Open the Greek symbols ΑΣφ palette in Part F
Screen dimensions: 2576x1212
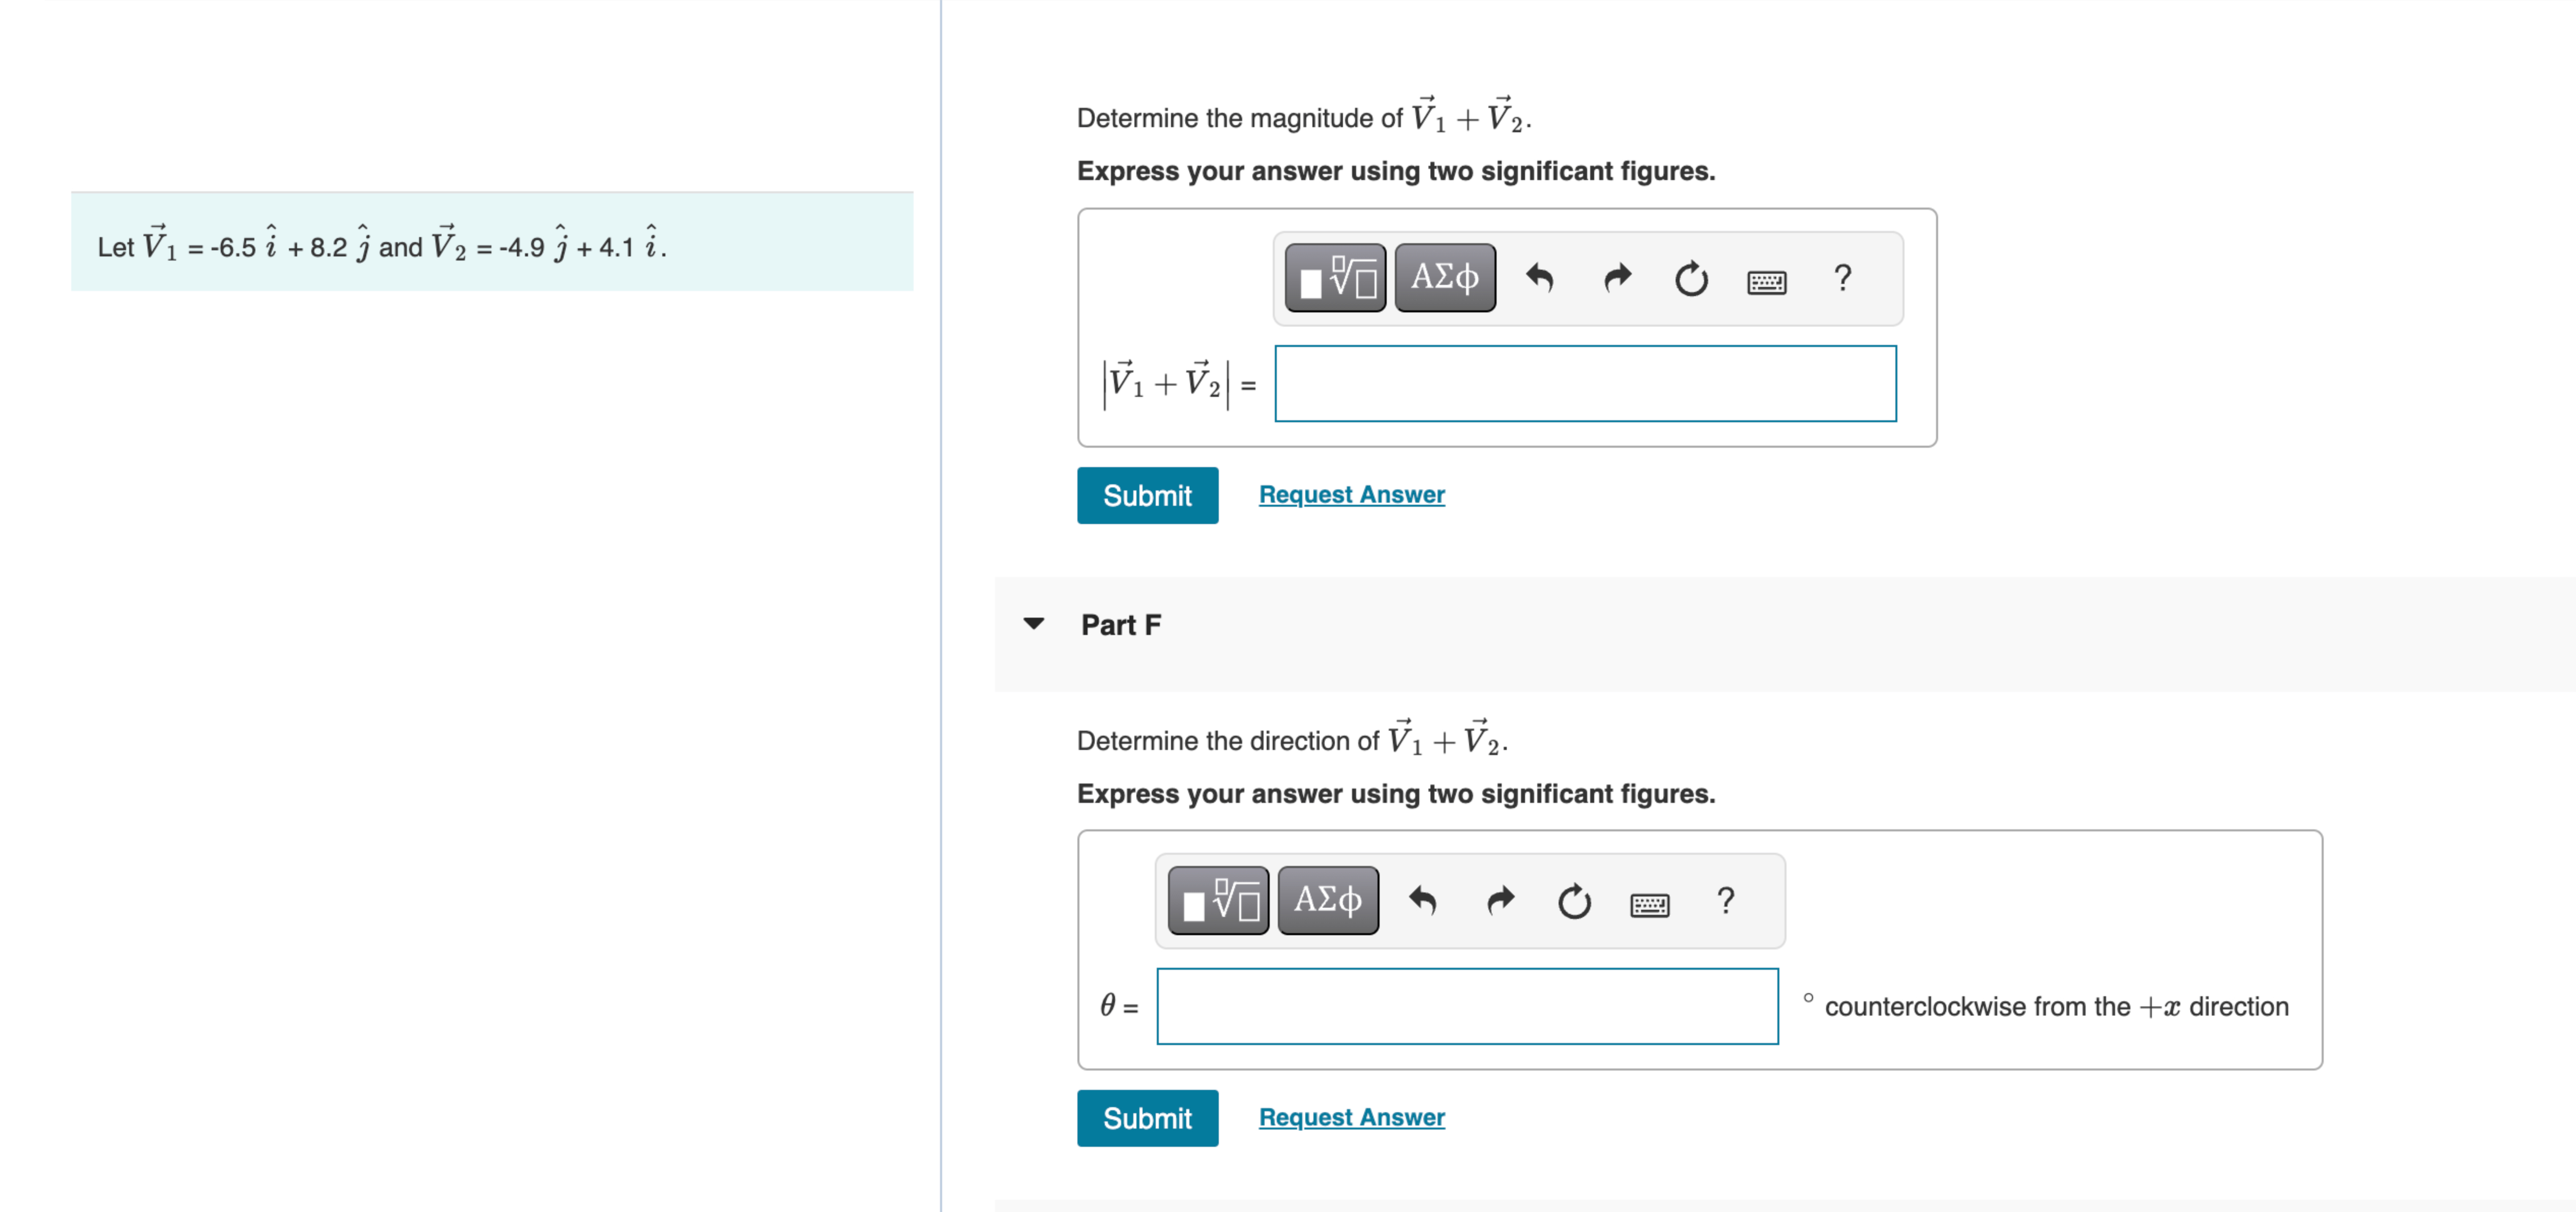tap(1327, 900)
